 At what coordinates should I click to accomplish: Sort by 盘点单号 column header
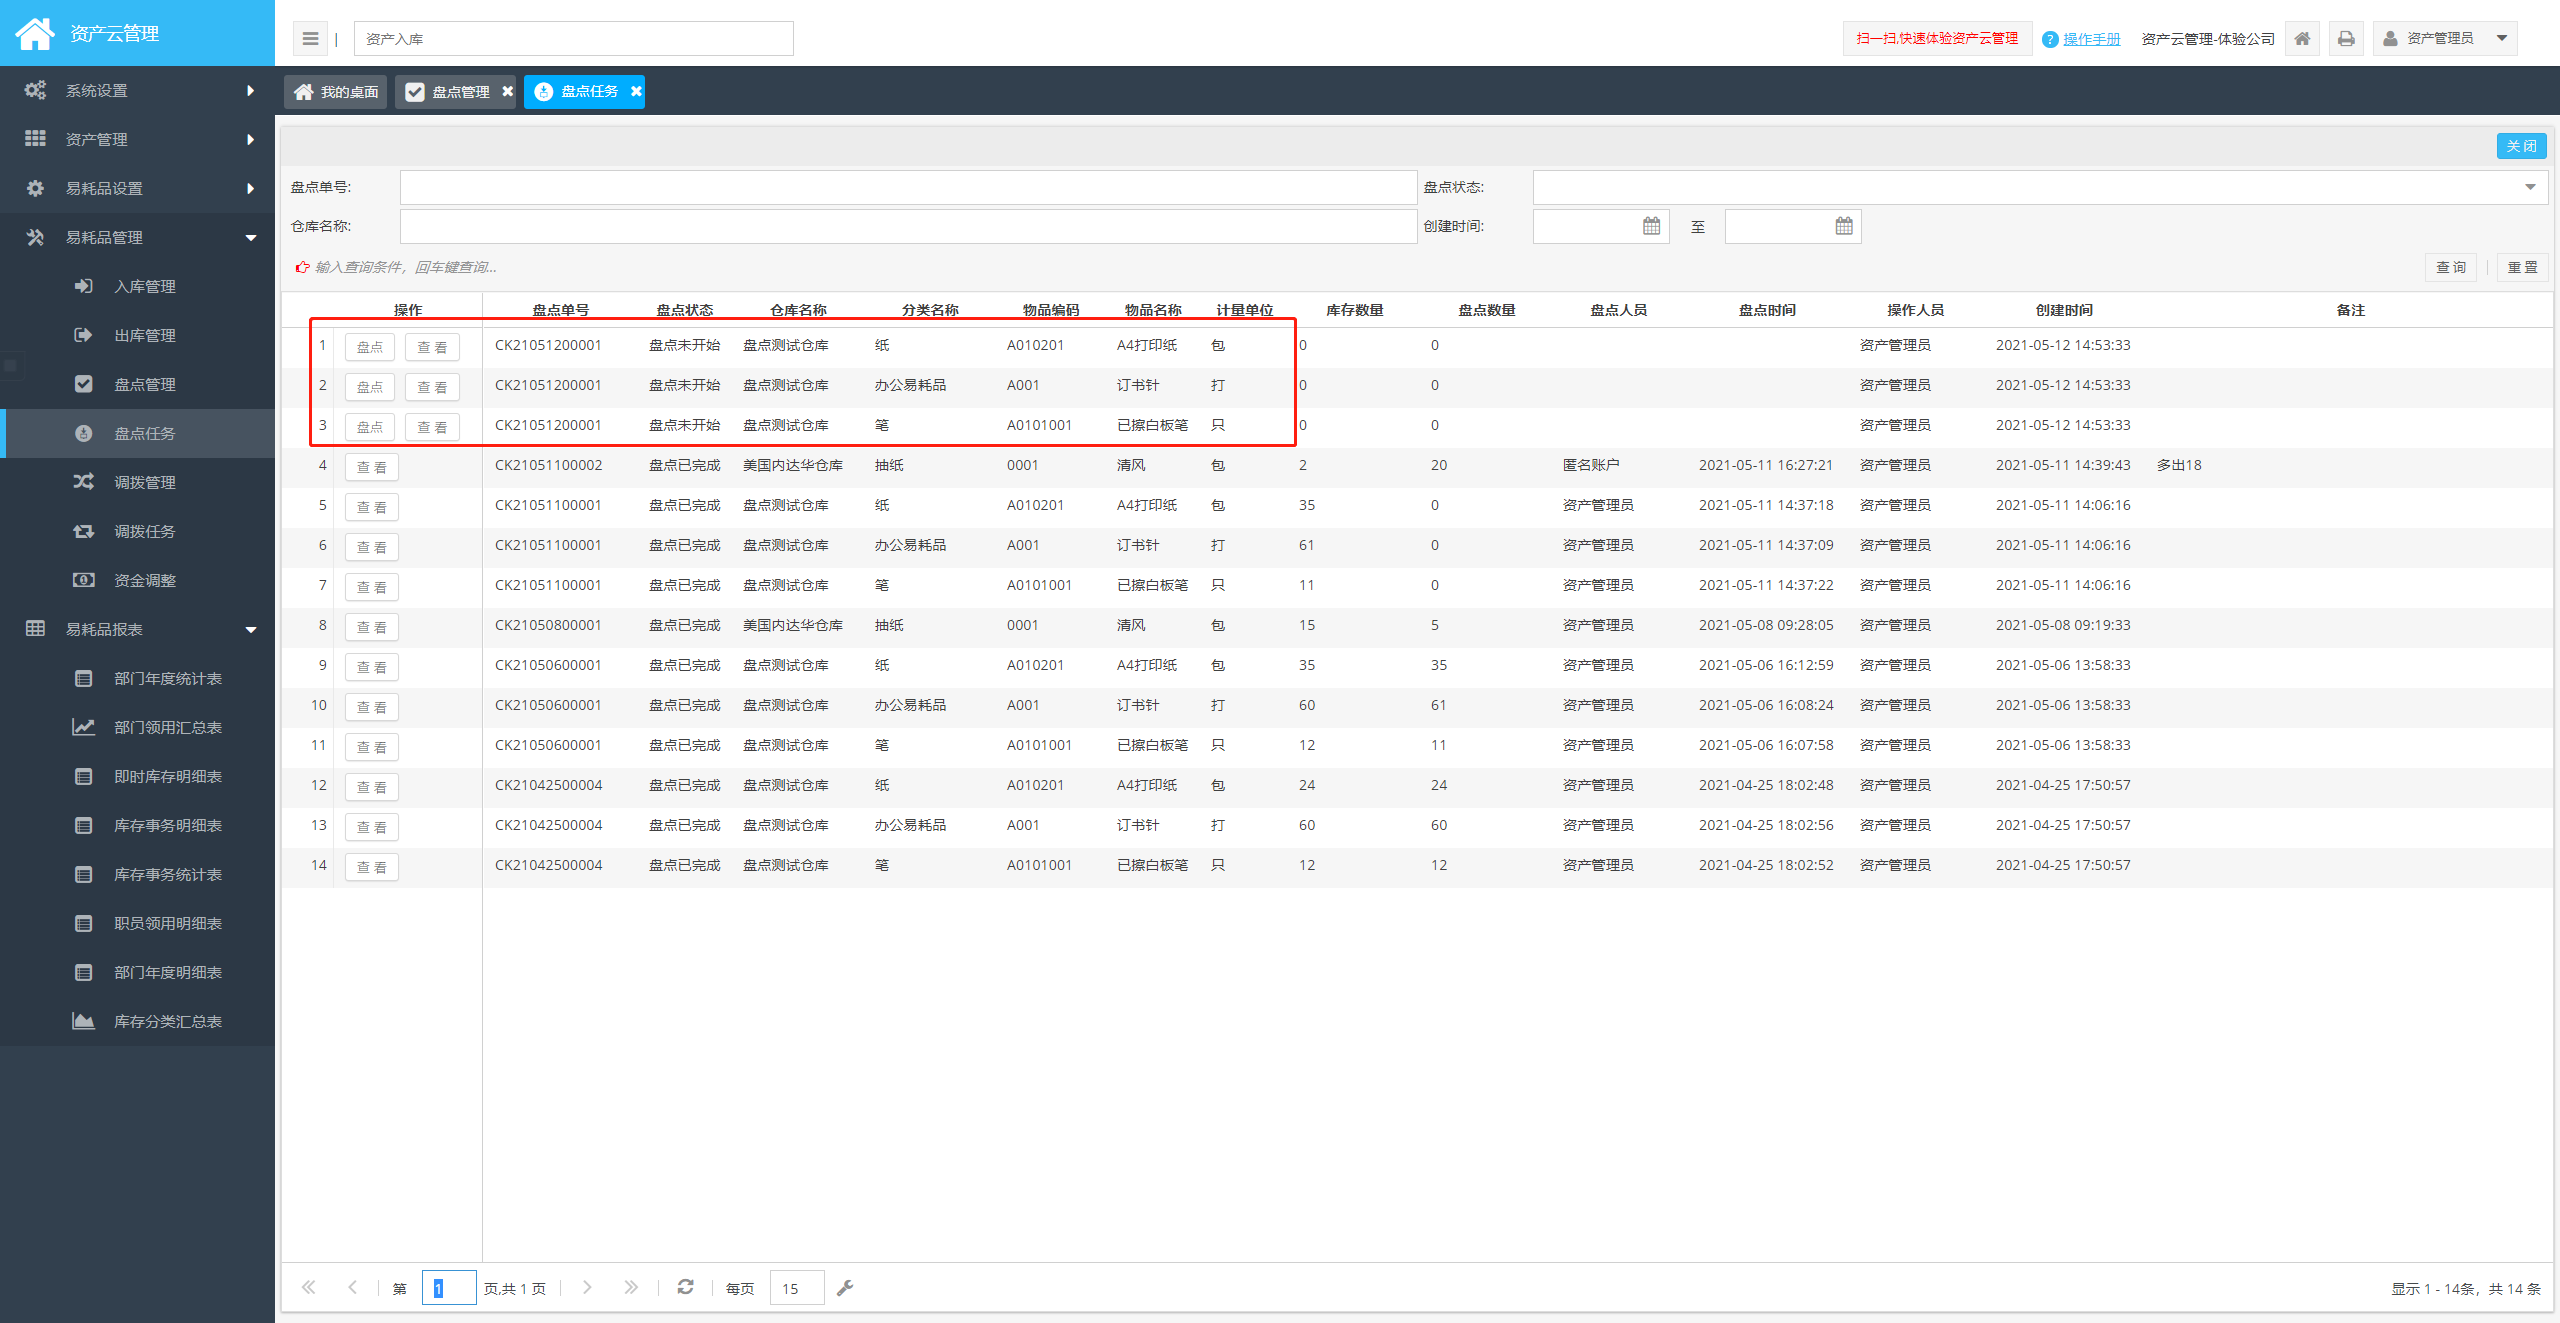point(560,310)
